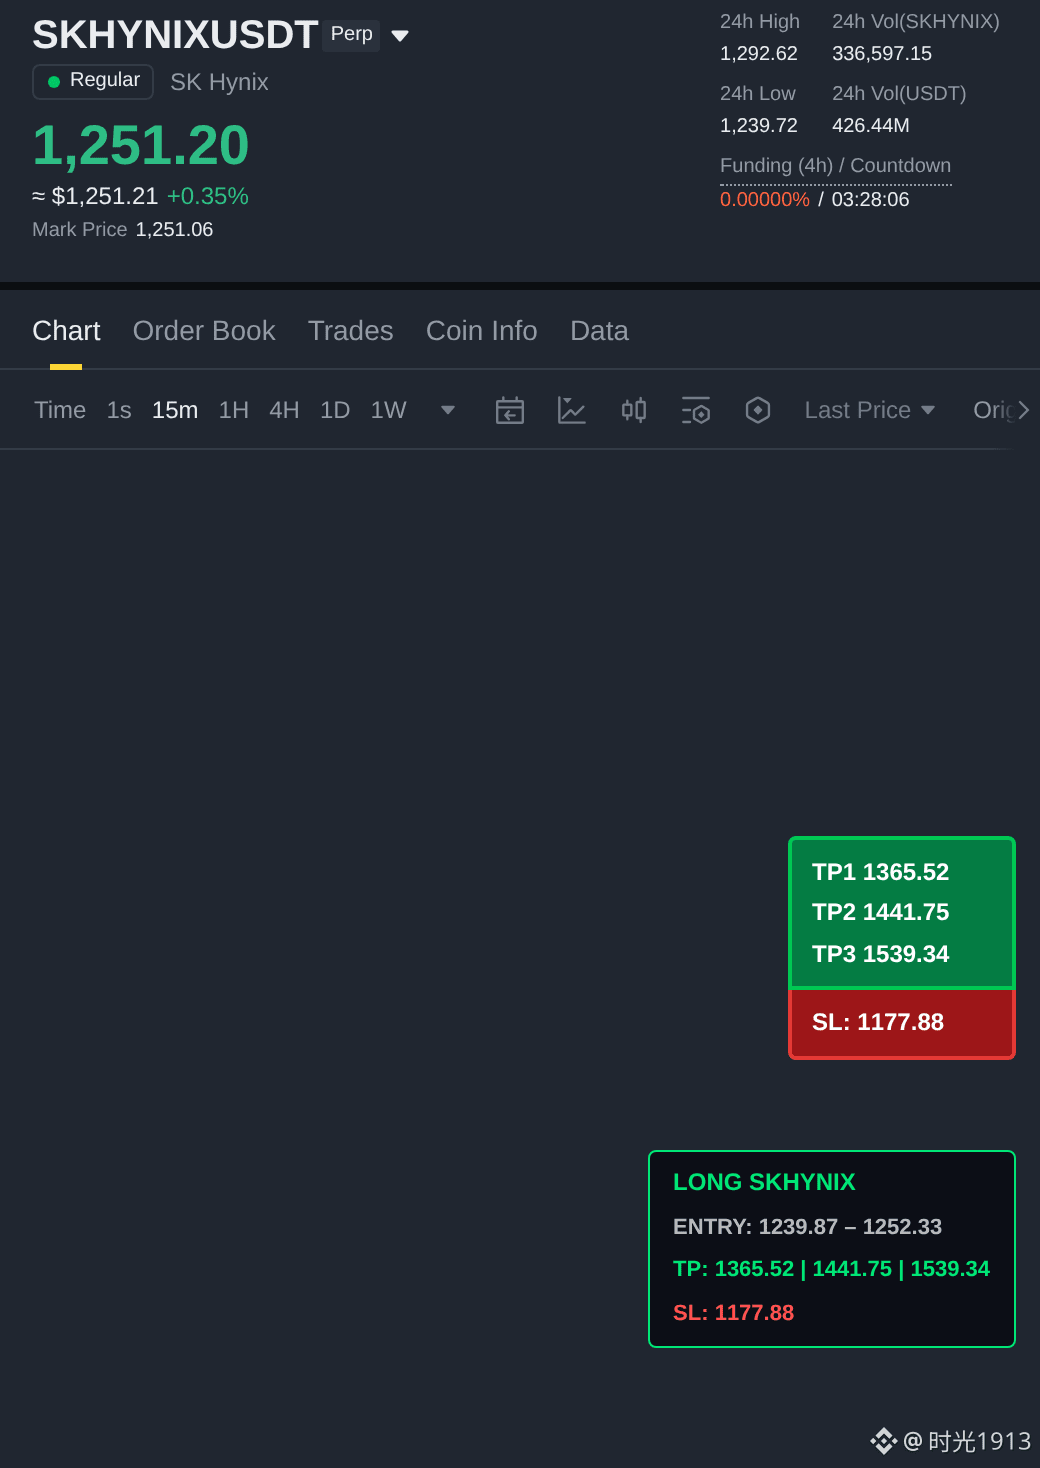Select the 1D interval
Image resolution: width=1040 pixels, height=1468 pixels.
click(335, 410)
